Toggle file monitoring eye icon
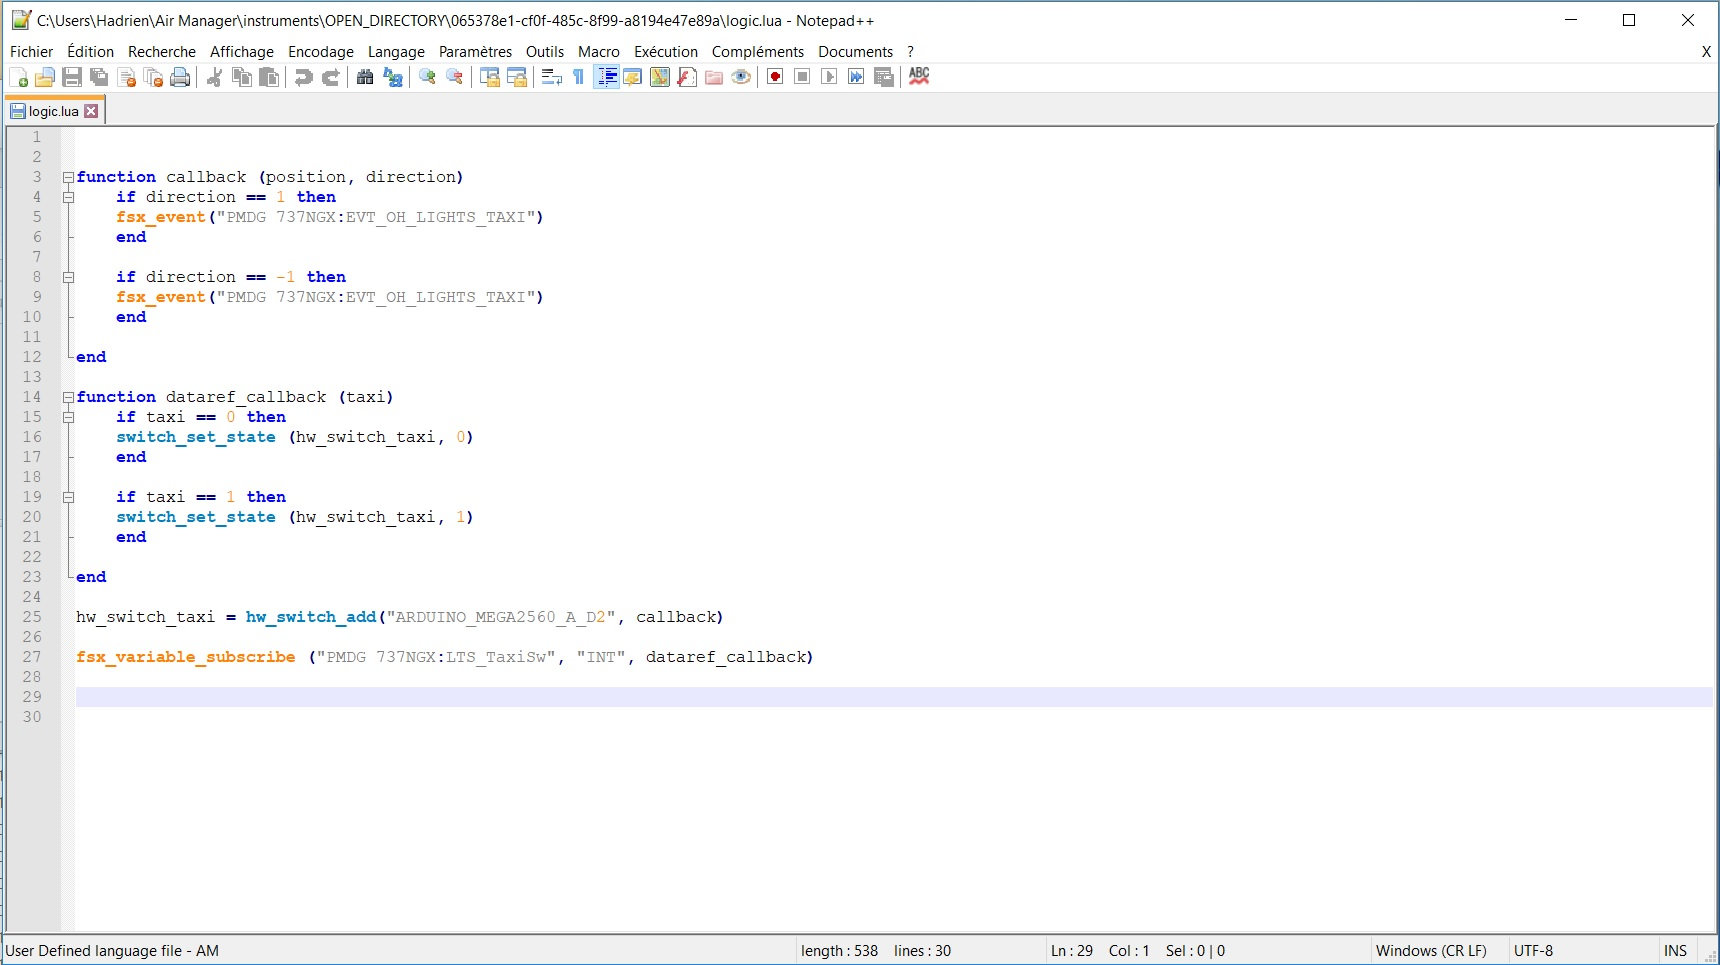The width and height of the screenshot is (1720, 965). point(740,77)
